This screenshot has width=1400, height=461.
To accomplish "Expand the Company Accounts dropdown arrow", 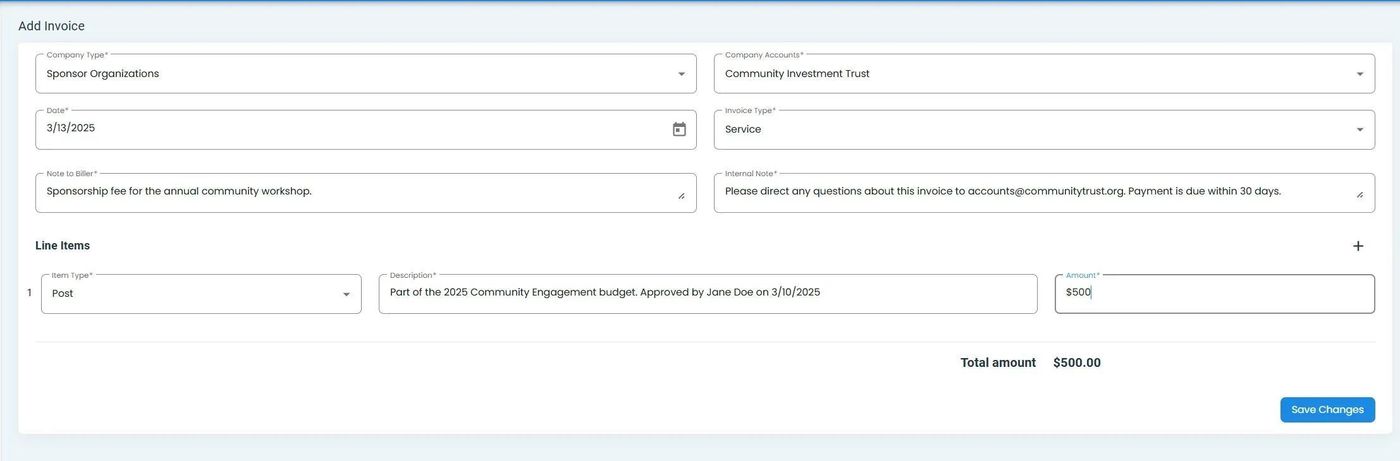I will point(1359,74).
